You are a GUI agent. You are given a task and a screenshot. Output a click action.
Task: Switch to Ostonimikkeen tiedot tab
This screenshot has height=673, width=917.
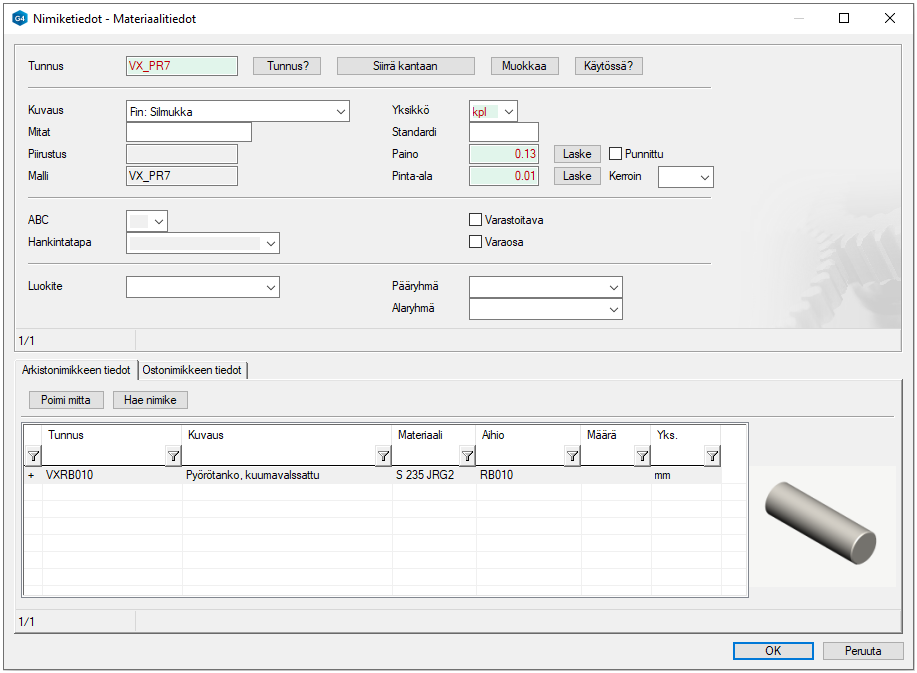[192, 370]
